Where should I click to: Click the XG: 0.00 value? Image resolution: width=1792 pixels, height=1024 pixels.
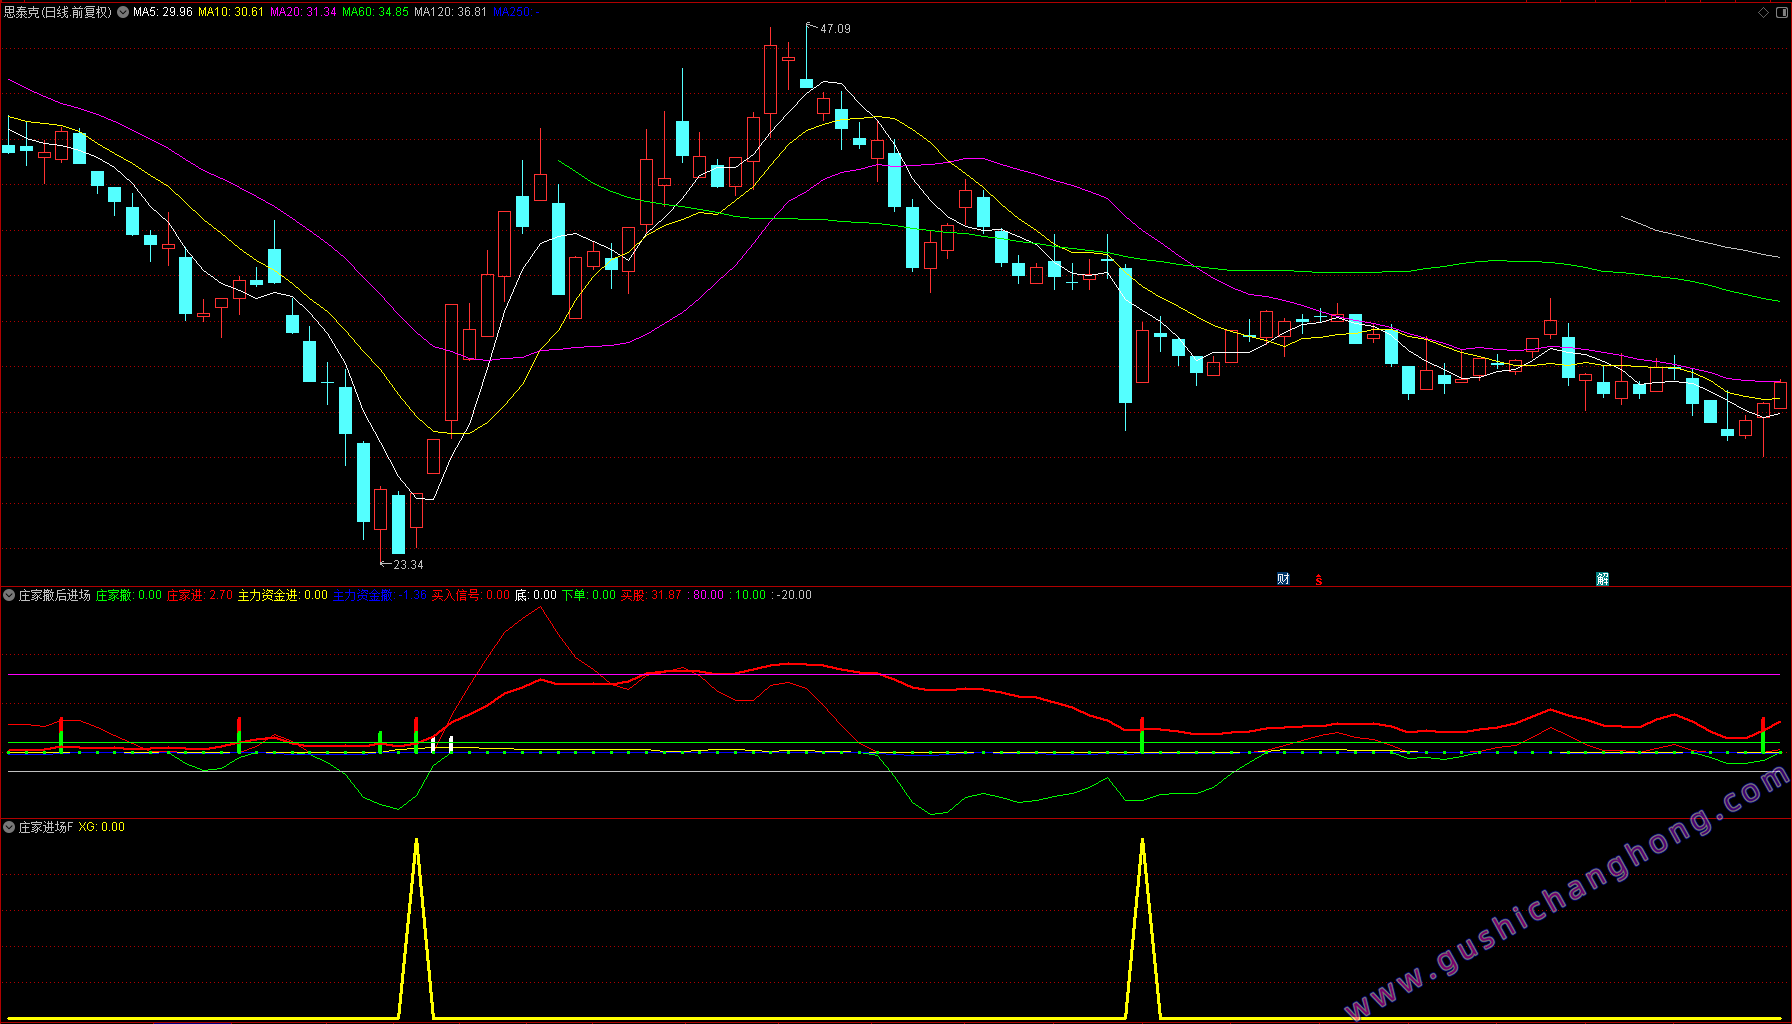tap(102, 827)
